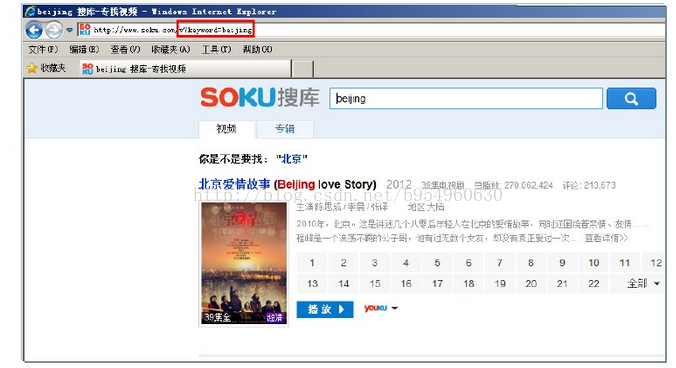Select episode 14

point(344,284)
